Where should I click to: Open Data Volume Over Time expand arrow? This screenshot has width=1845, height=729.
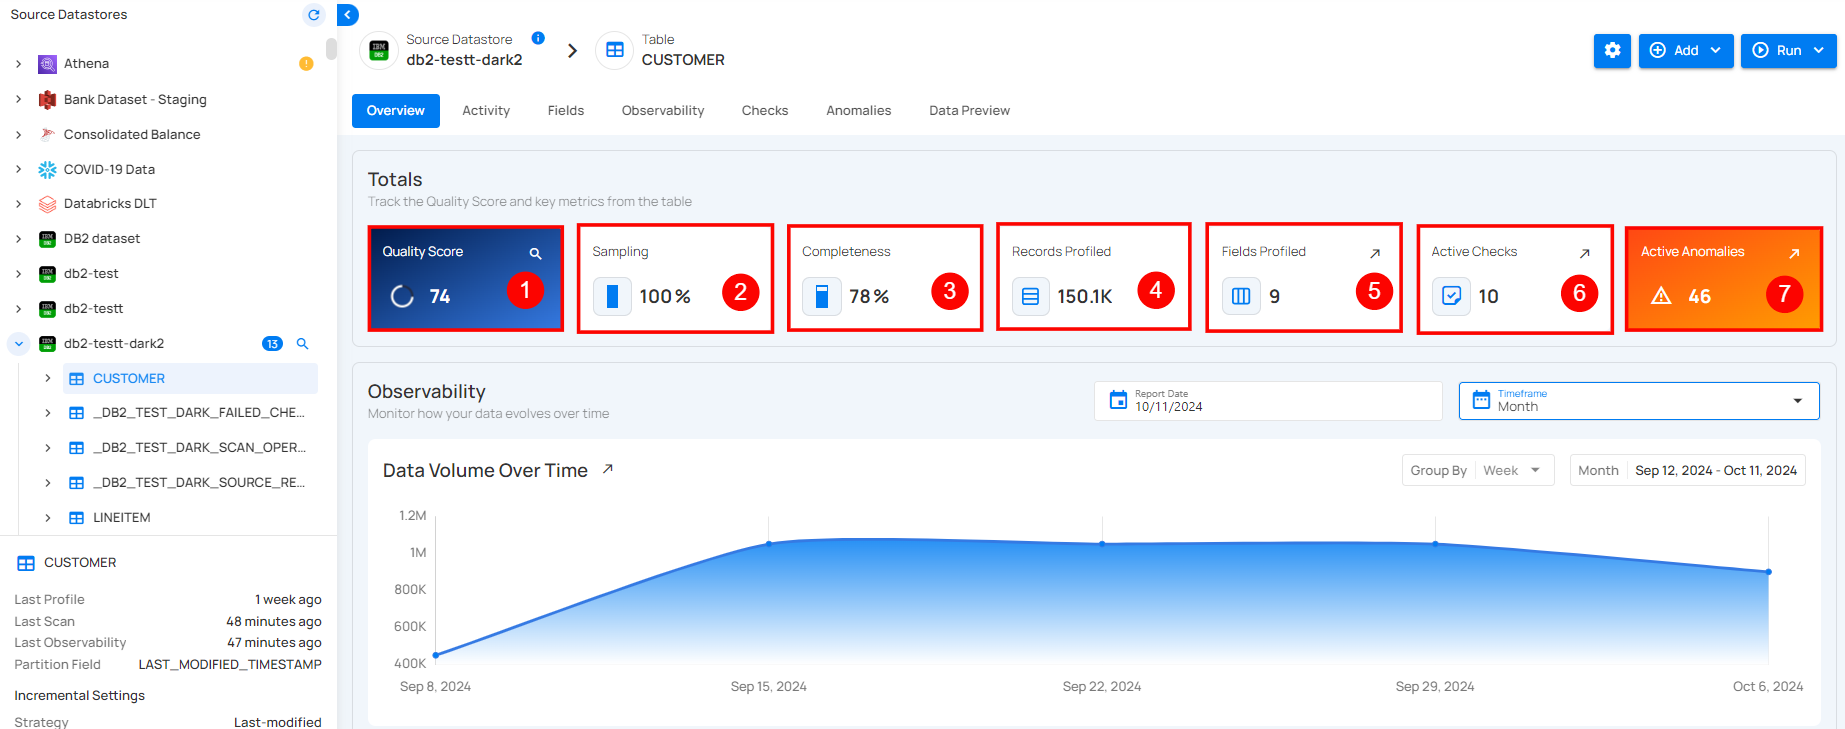click(607, 469)
